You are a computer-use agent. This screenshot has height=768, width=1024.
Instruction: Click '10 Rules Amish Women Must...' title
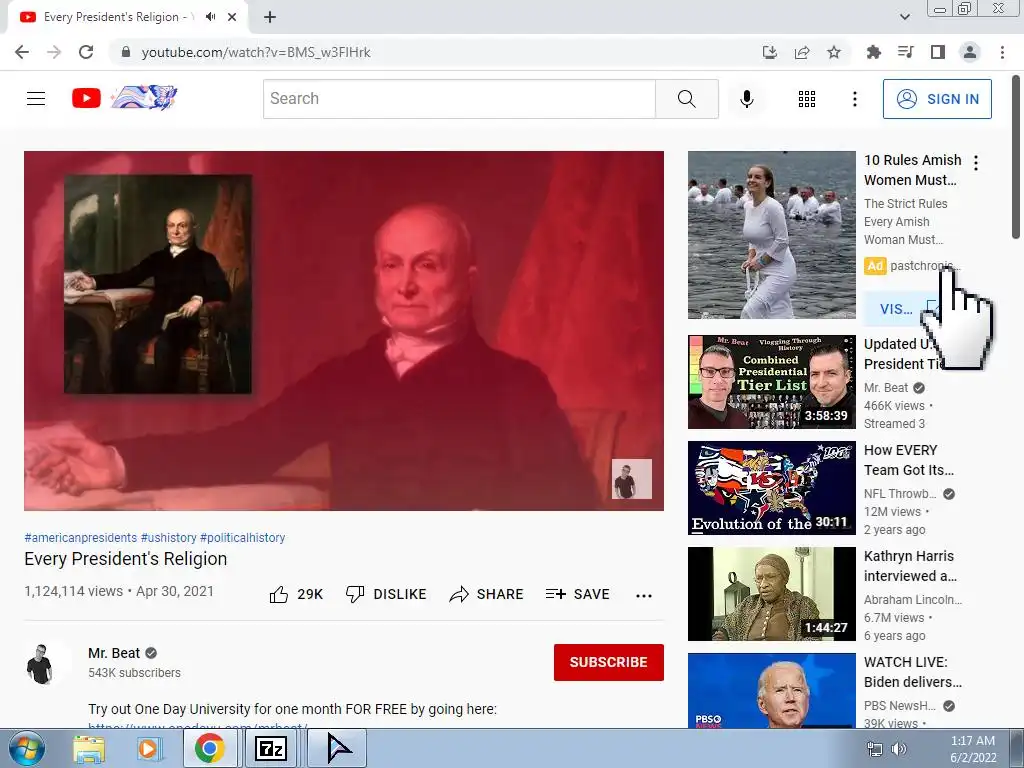click(x=912, y=170)
